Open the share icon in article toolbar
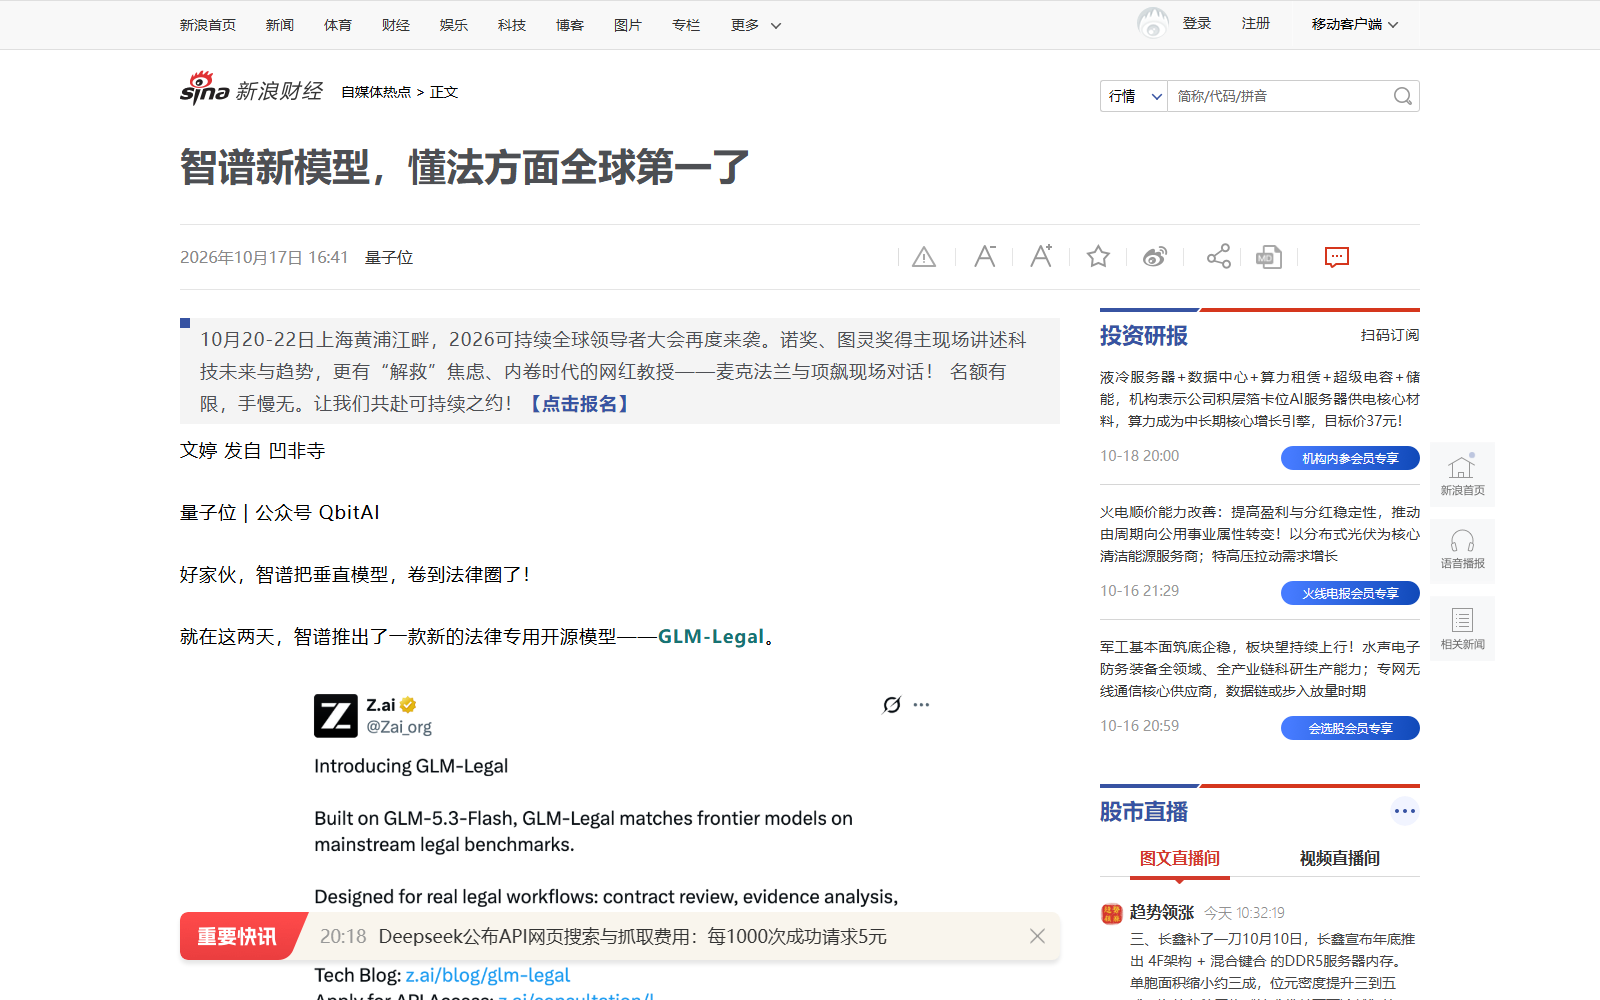The height and width of the screenshot is (1000, 1600). (1218, 257)
